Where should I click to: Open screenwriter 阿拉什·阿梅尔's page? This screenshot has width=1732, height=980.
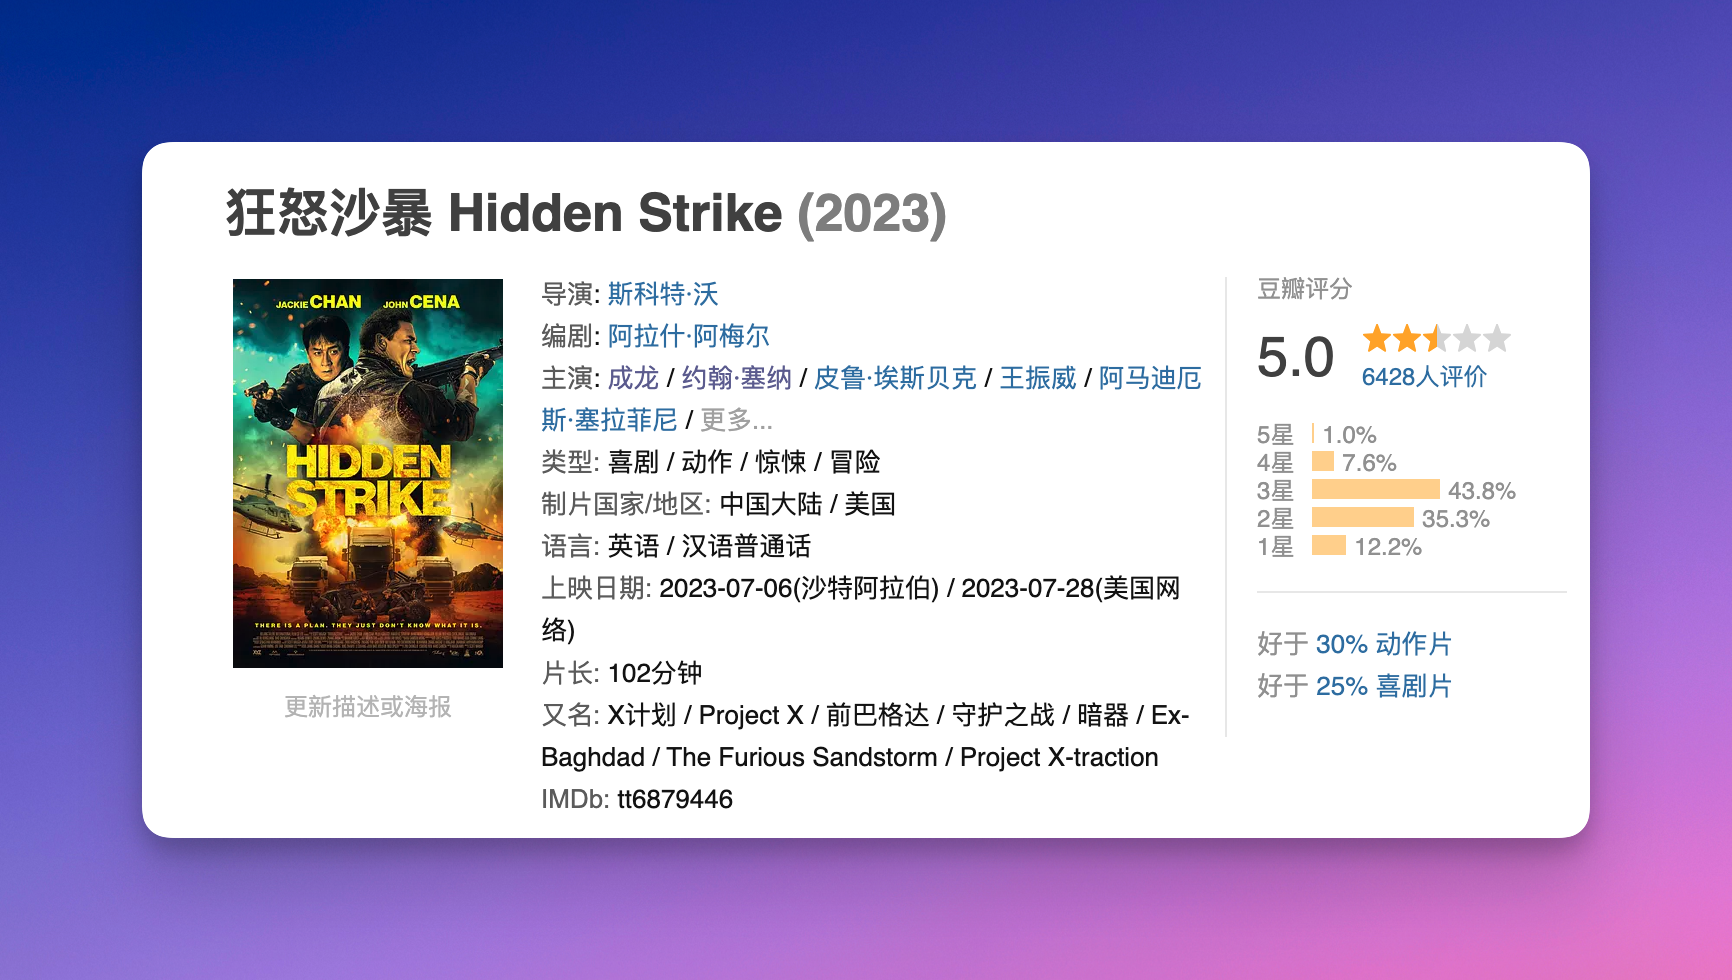point(688,336)
